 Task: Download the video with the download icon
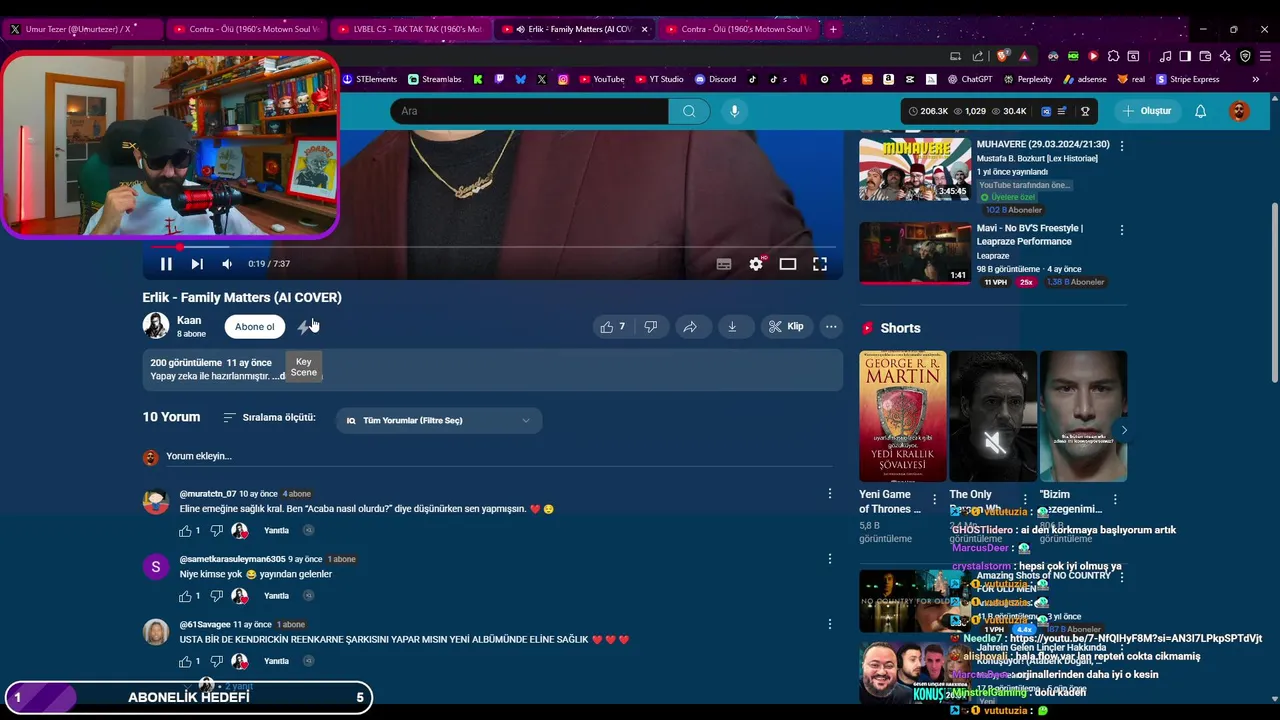[x=732, y=327]
